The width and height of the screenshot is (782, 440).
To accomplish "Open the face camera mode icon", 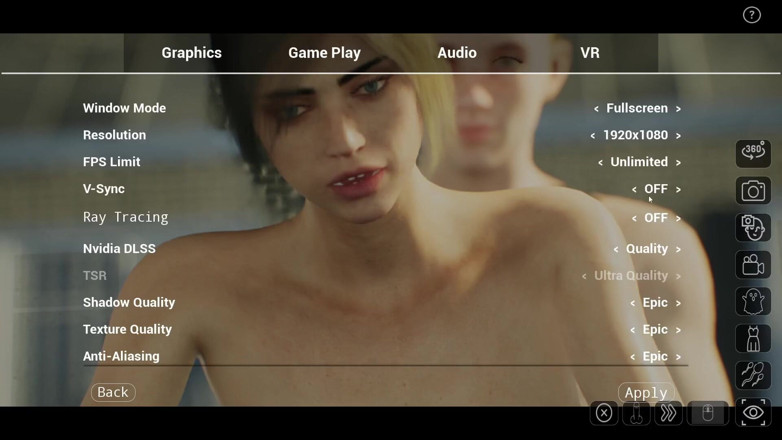I will tap(753, 227).
